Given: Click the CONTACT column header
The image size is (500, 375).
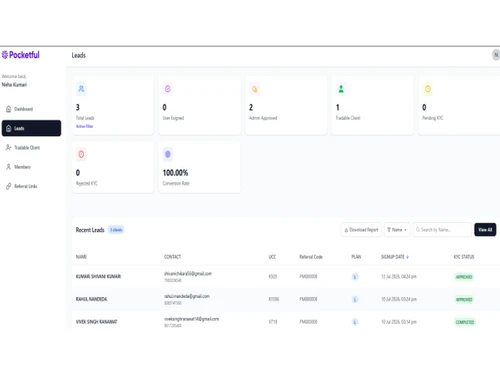Looking at the screenshot, I should pos(172,257).
